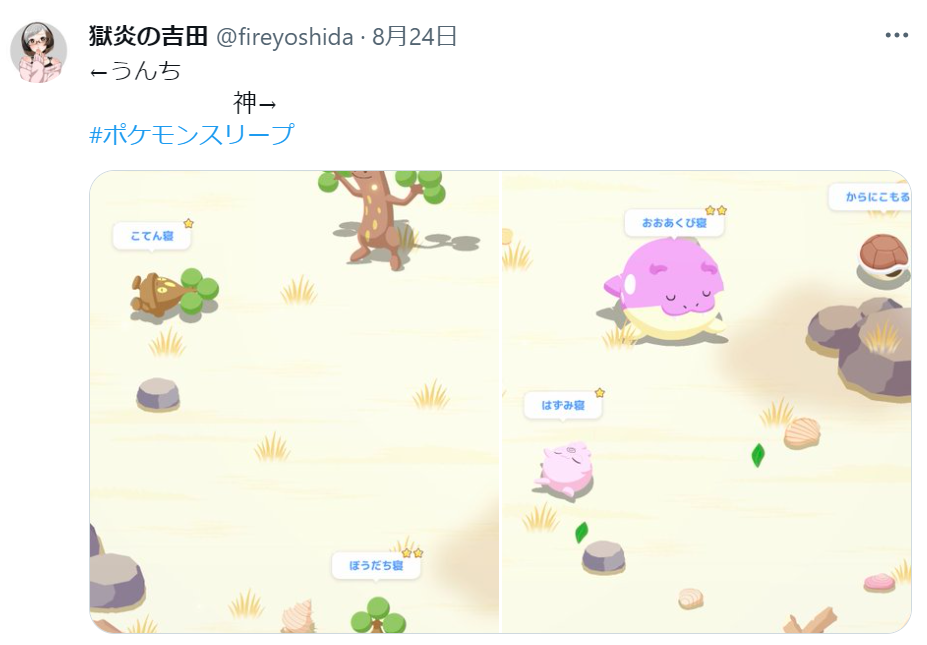Open the #ポケモンスリープ hashtag

point(191,134)
